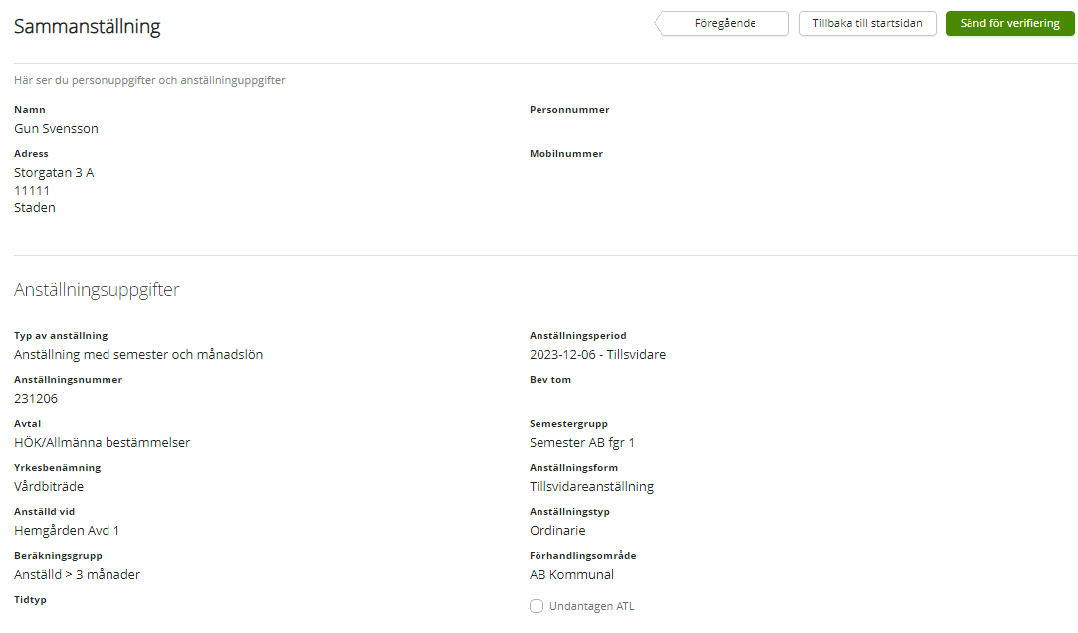Click the Anställningsuppgifter section heading
Image resolution: width=1078 pixels, height=633 pixels.
tap(97, 290)
